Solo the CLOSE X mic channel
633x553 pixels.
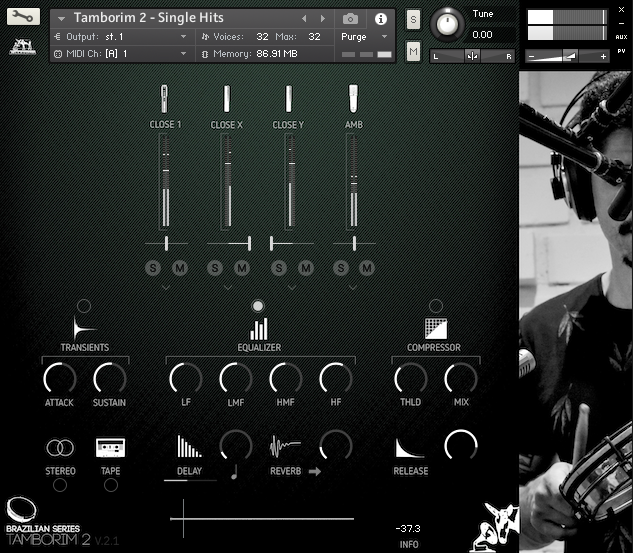[x=215, y=268]
